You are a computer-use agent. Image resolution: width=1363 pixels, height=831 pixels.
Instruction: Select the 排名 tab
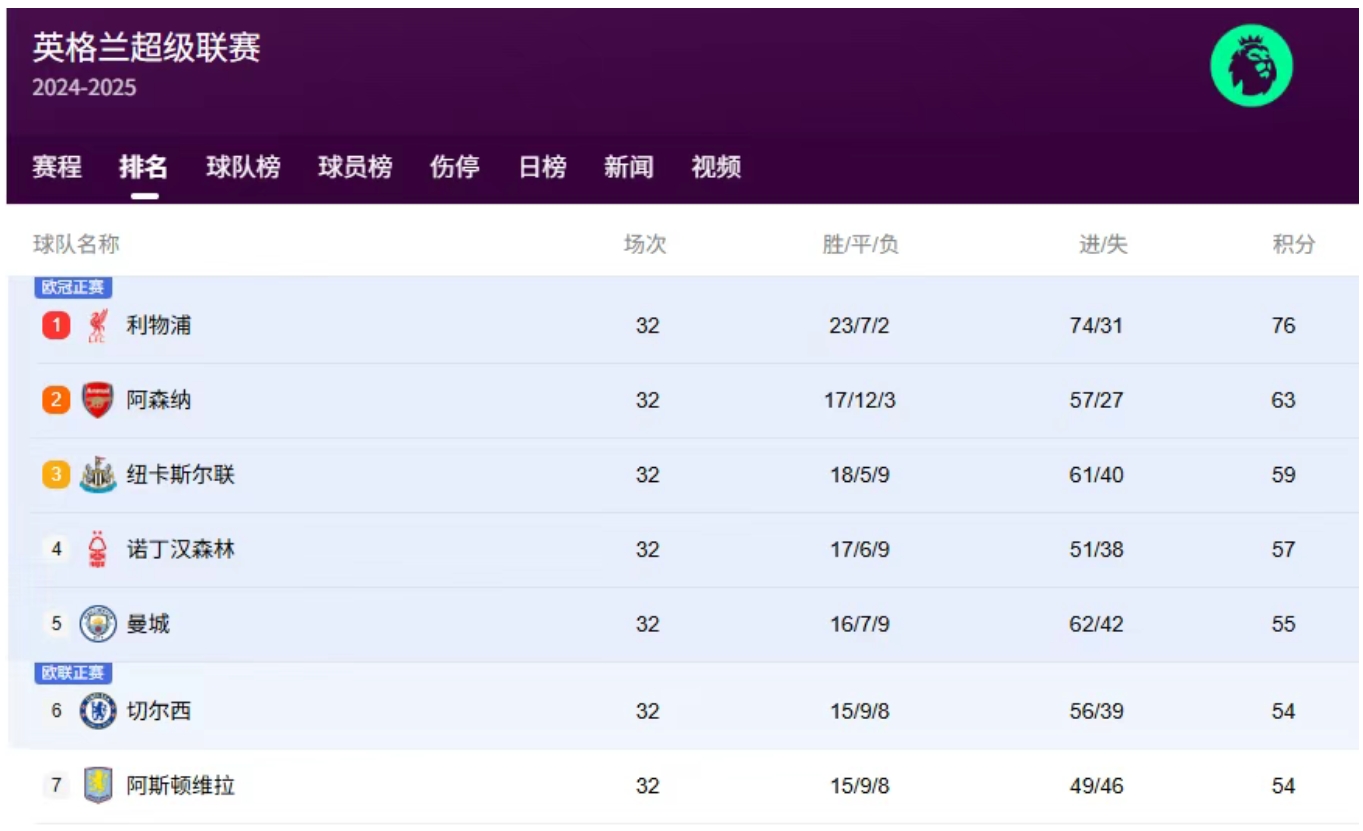point(144,167)
